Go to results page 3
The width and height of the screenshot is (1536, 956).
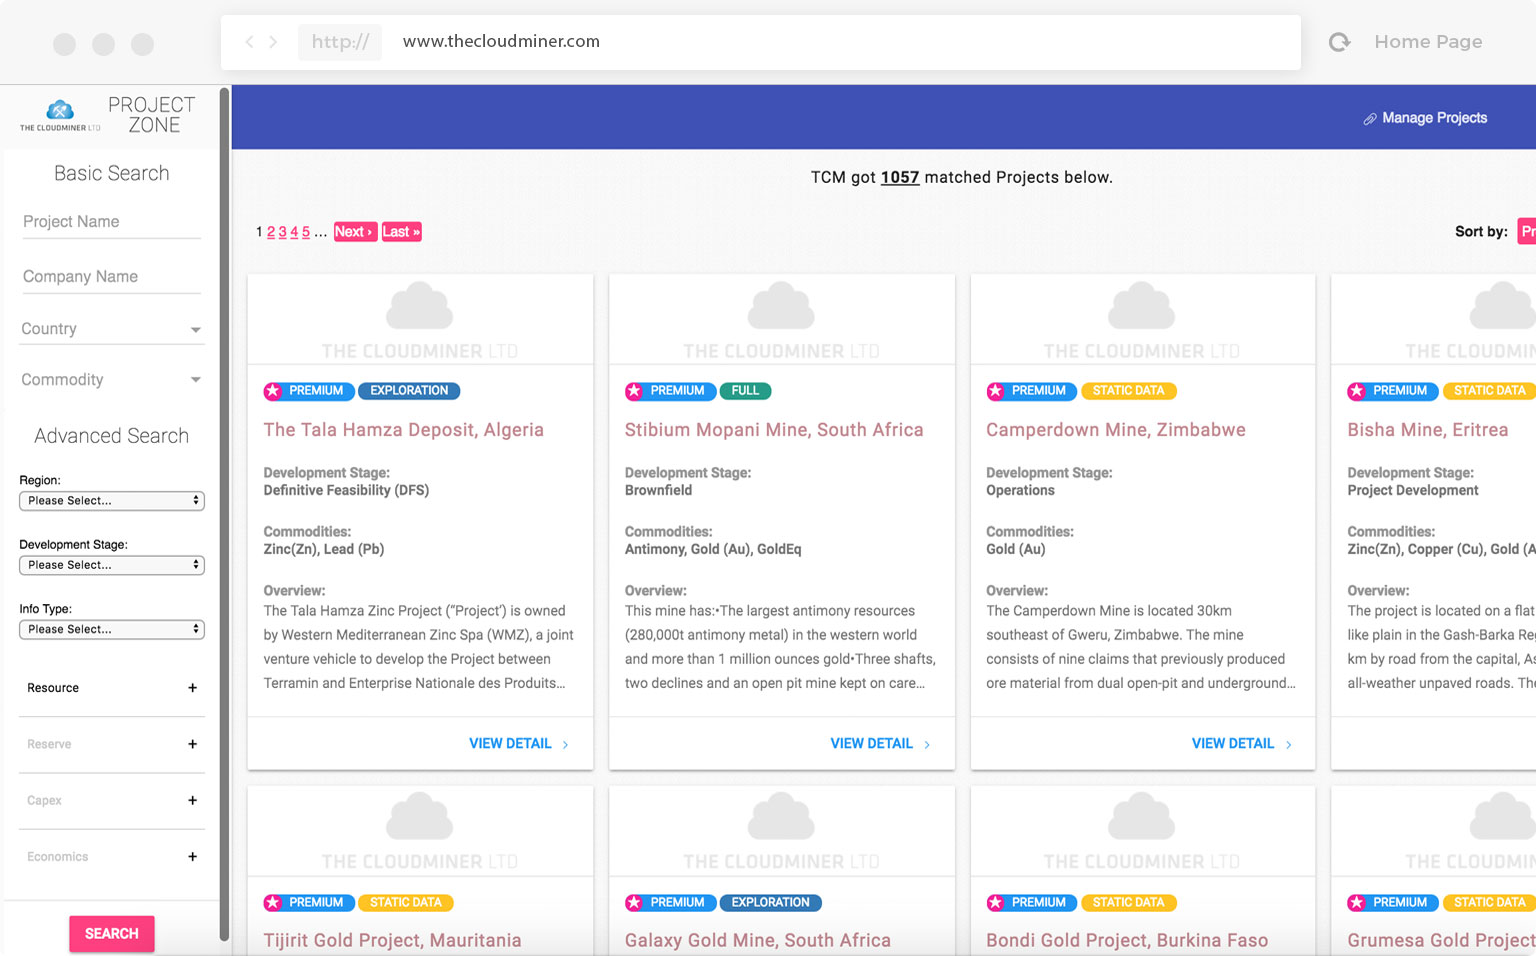[282, 232]
